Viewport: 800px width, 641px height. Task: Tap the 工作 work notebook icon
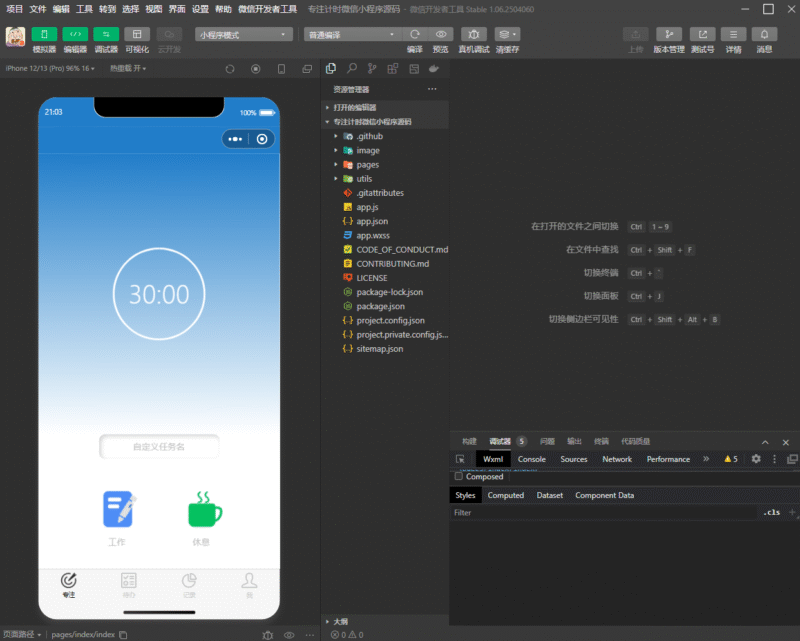tap(119, 509)
